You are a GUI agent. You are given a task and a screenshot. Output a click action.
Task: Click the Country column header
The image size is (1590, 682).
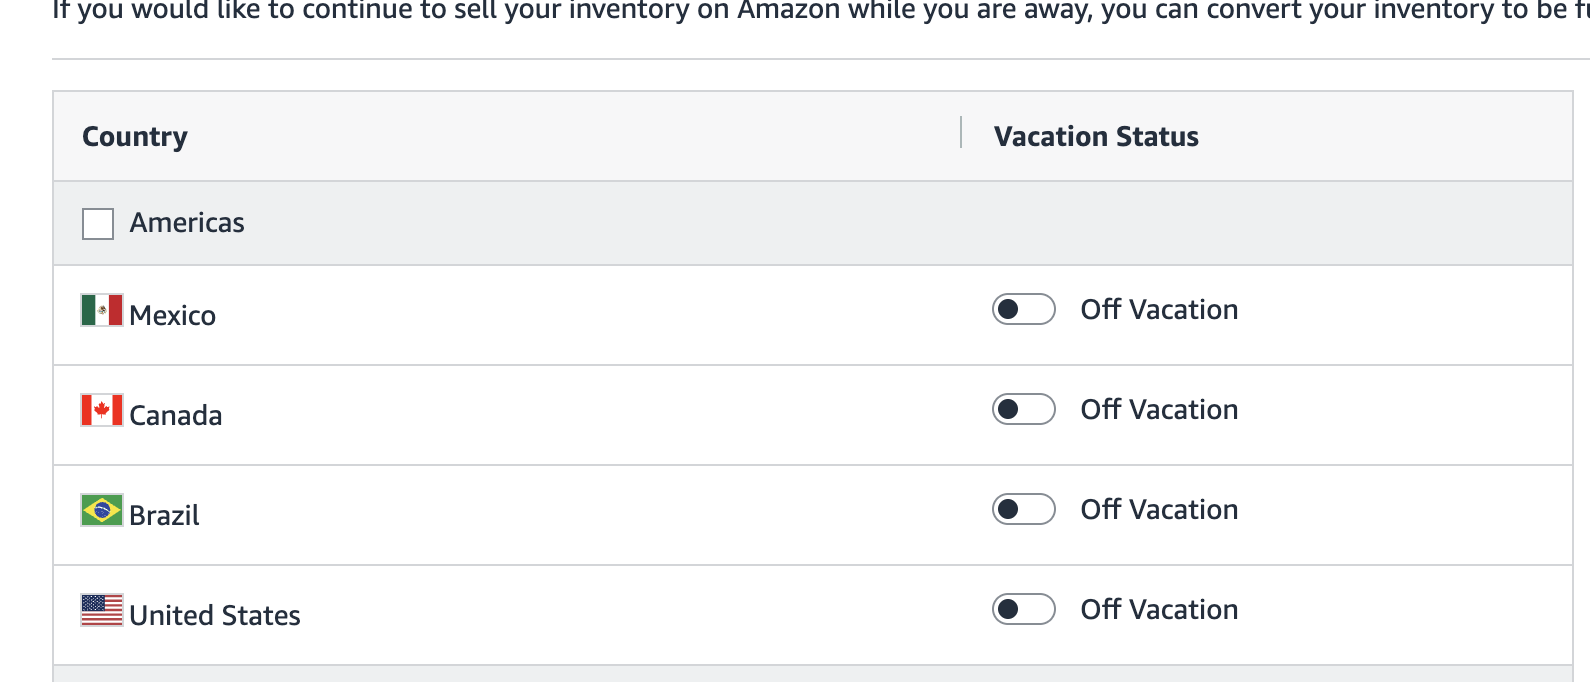pos(135,136)
